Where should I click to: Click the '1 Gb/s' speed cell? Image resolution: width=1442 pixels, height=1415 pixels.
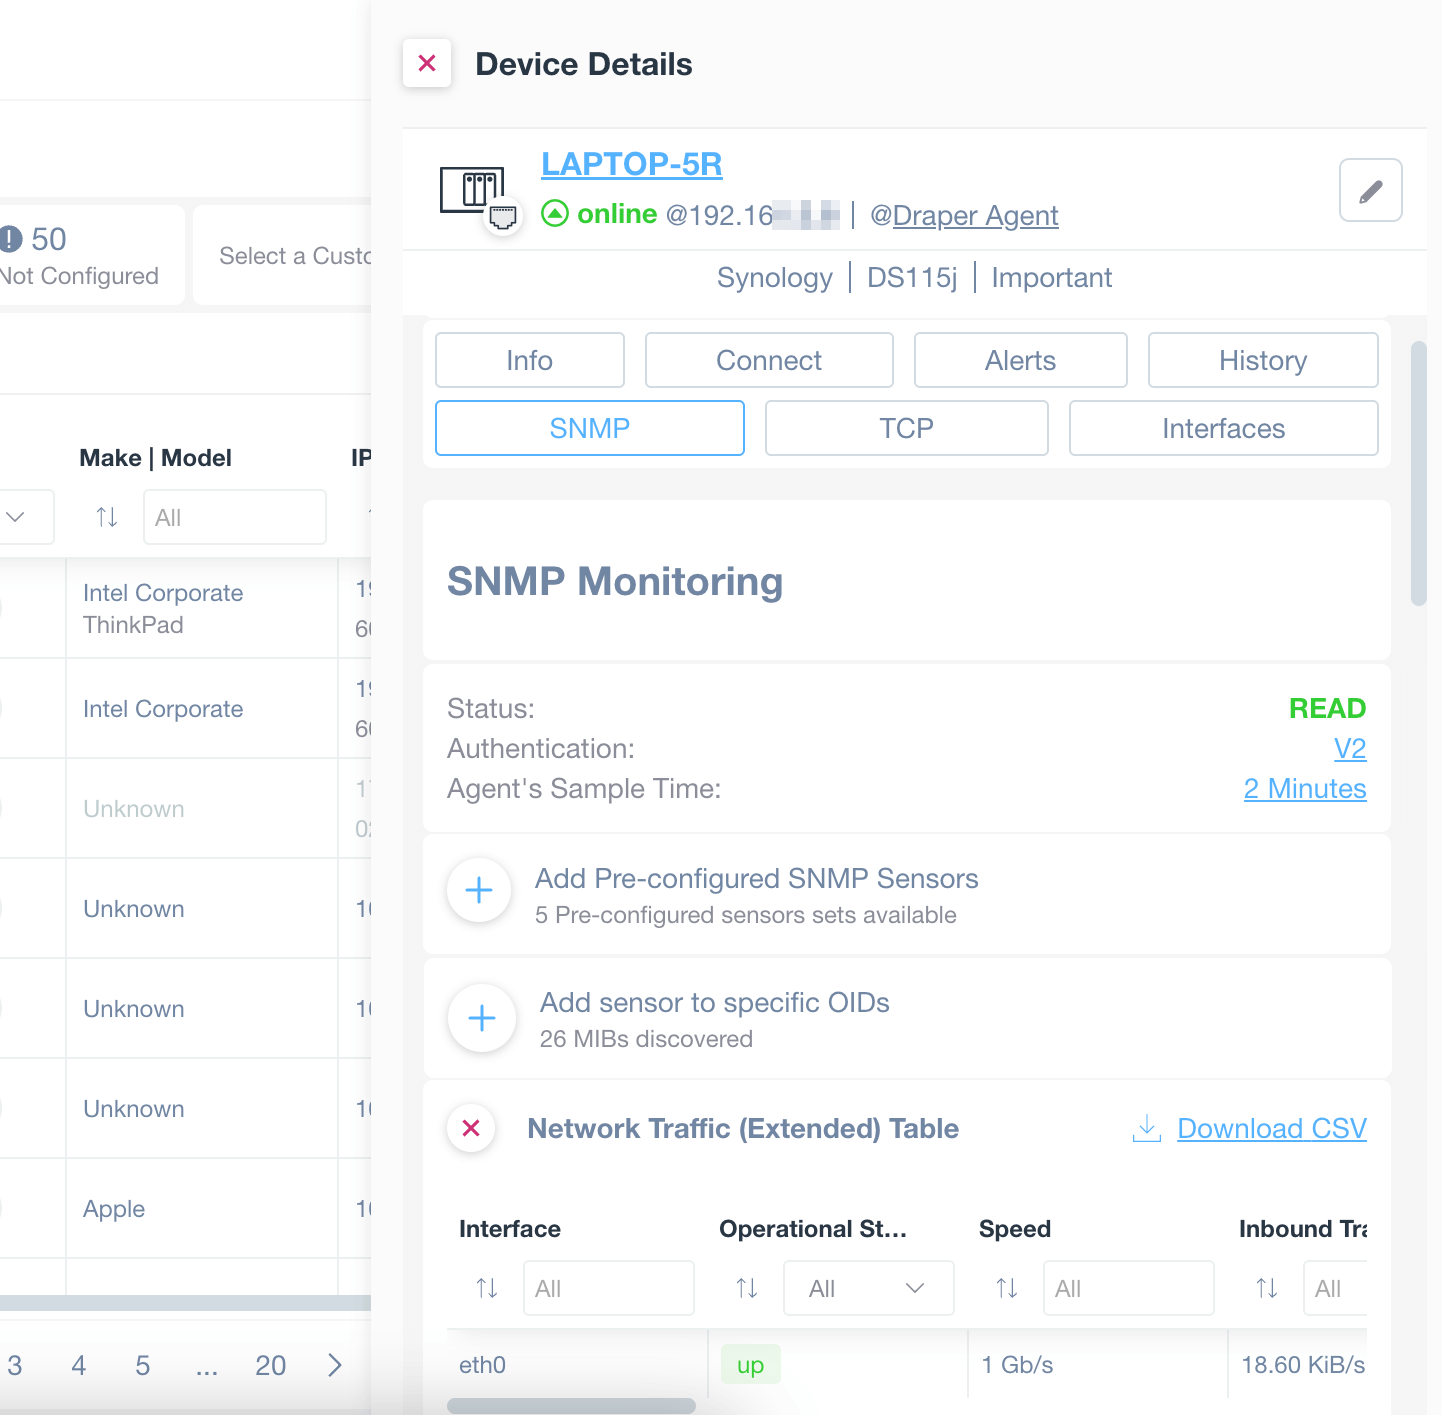pos(1097,1365)
